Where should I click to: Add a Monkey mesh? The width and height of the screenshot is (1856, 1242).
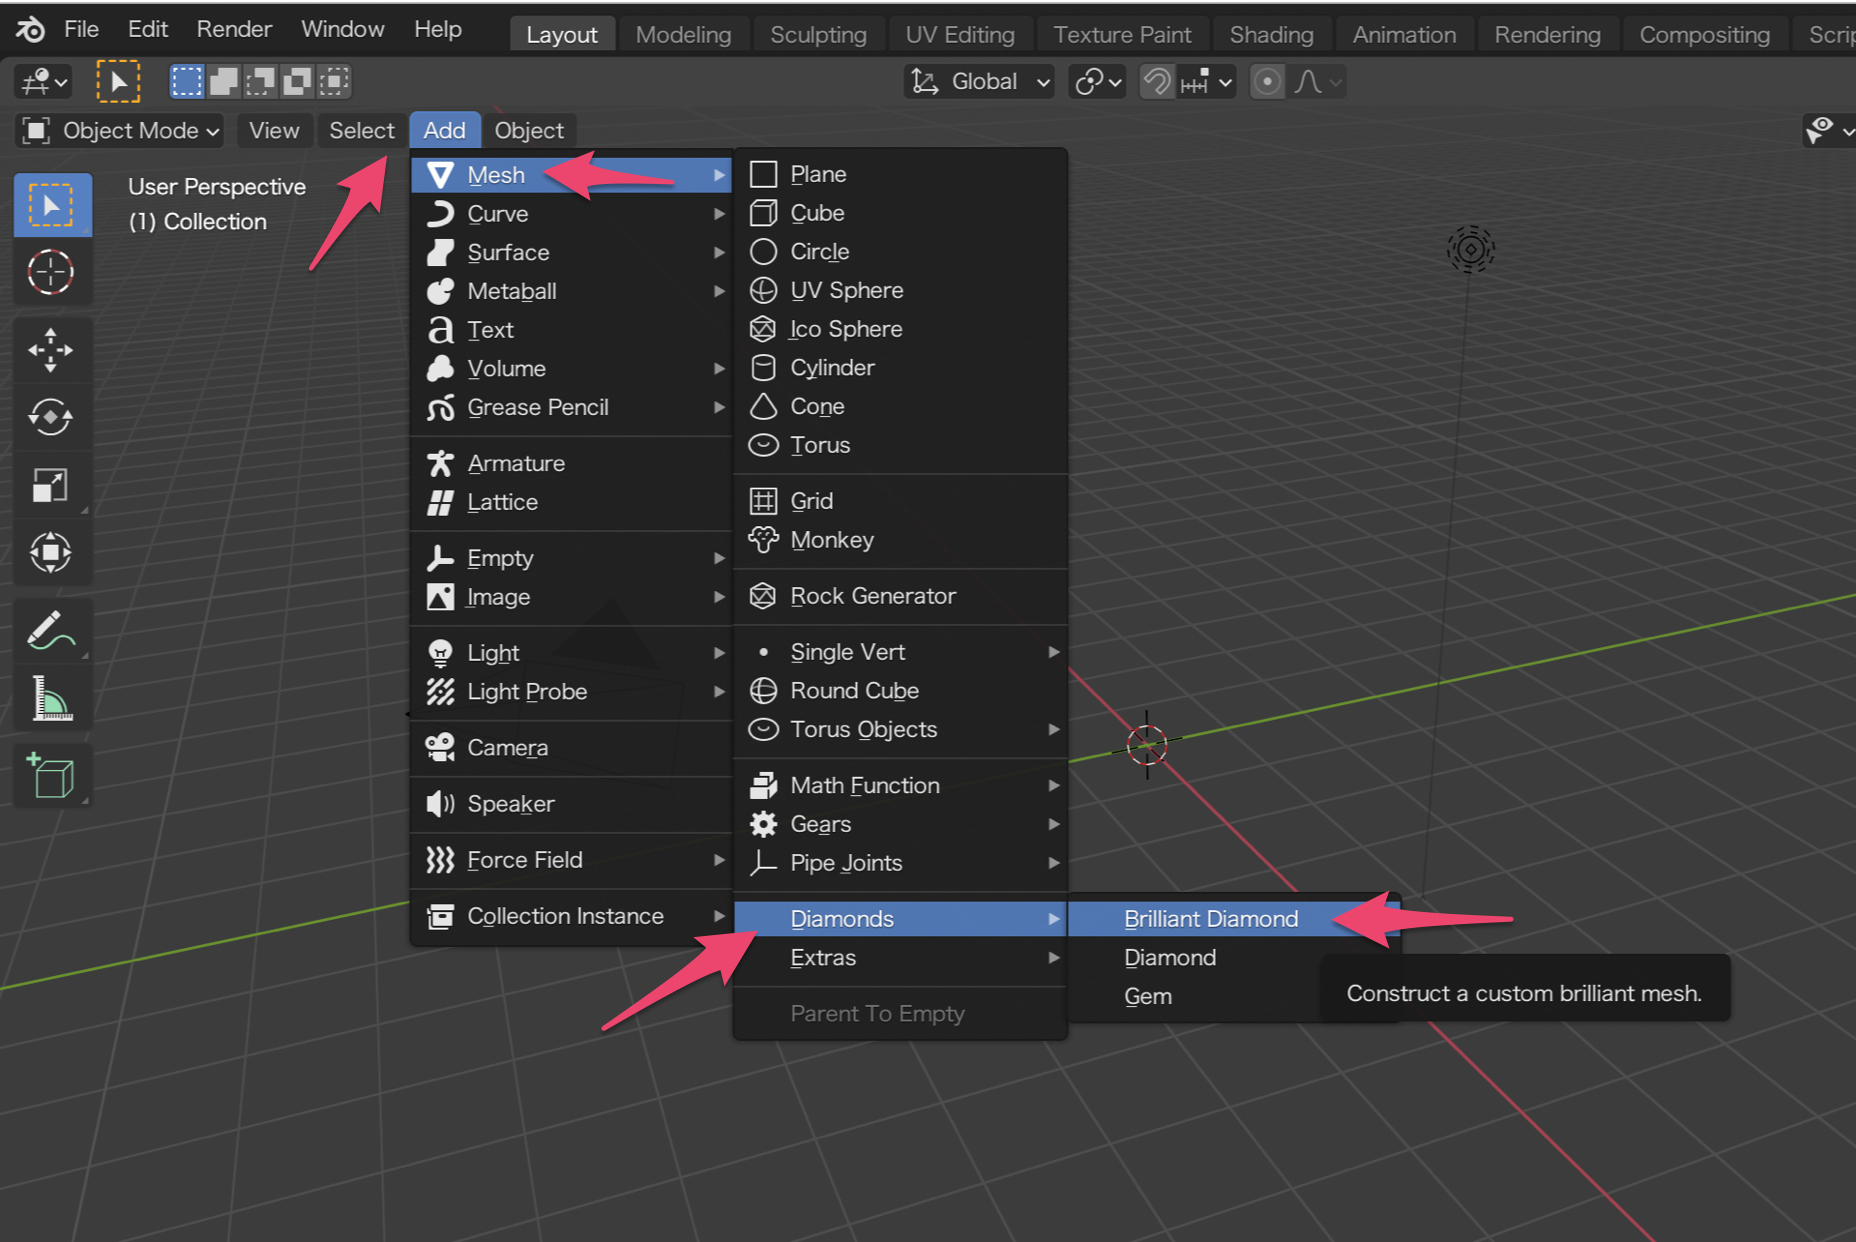coord(900,540)
